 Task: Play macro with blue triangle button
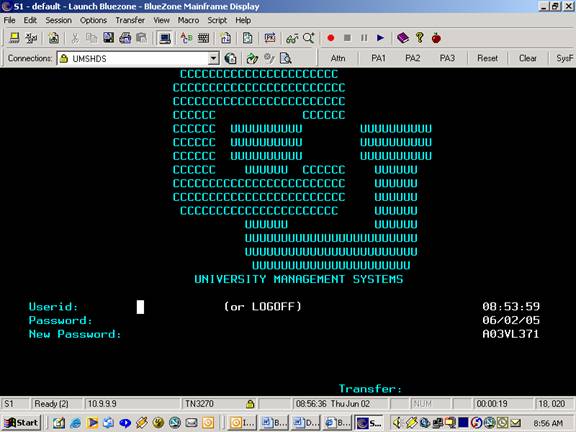(381, 38)
